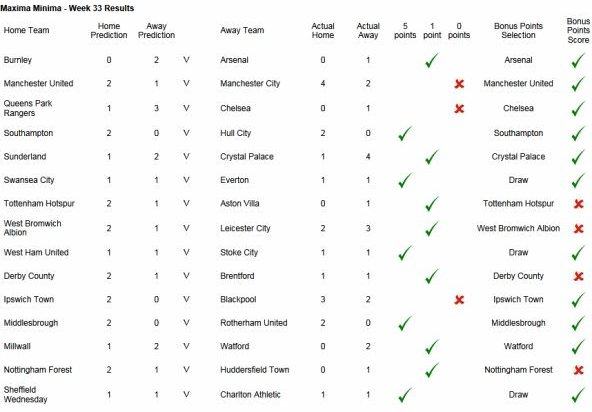Click red bonus cross for Derby County
Screen dimensions: 592x412
tap(578, 276)
